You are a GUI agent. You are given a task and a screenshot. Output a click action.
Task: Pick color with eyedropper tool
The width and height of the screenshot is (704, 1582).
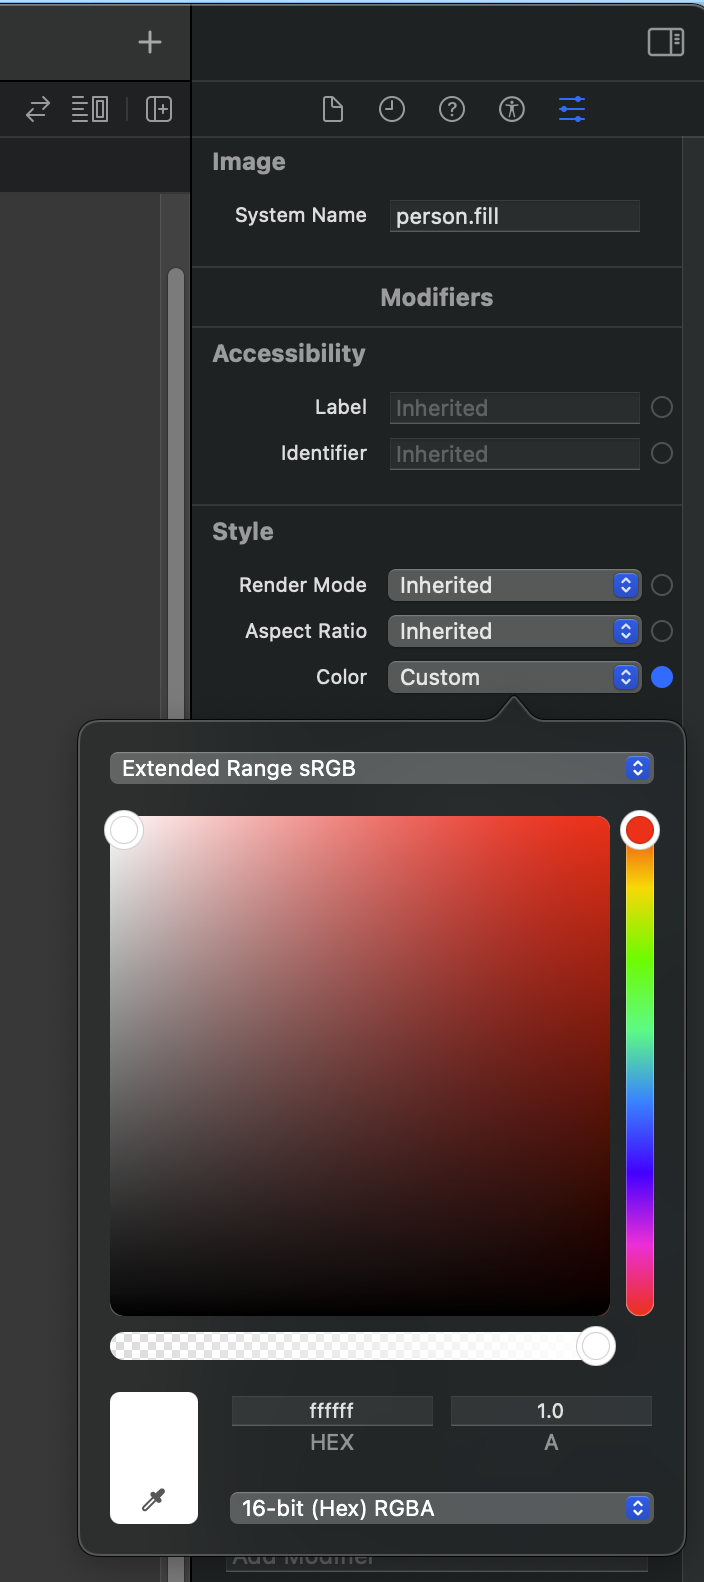[x=154, y=1499]
